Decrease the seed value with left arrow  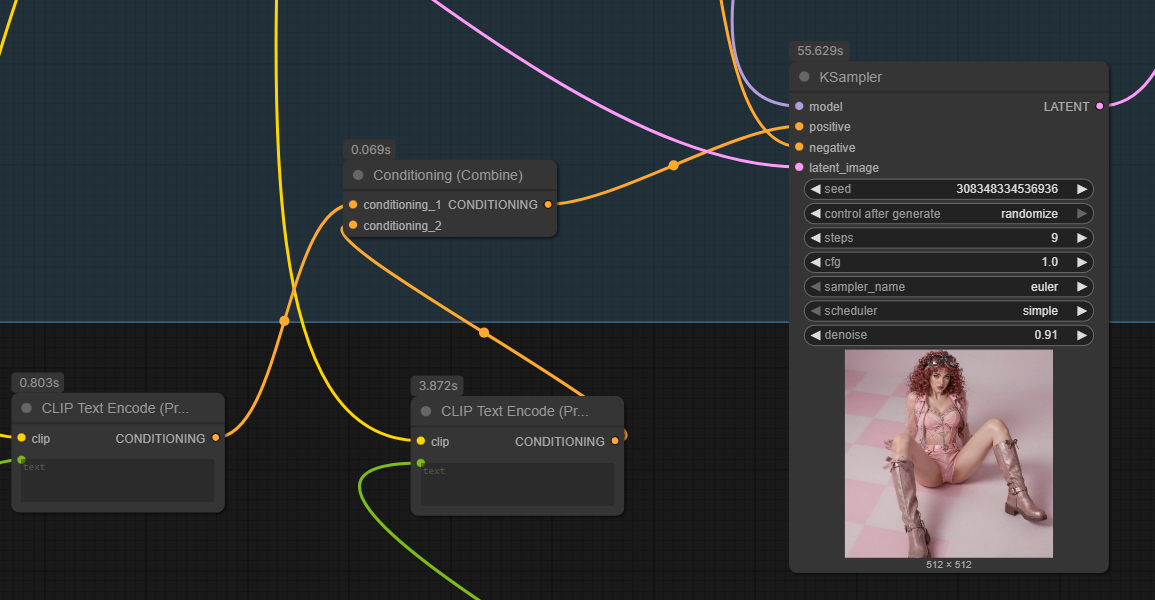tap(815, 189)
